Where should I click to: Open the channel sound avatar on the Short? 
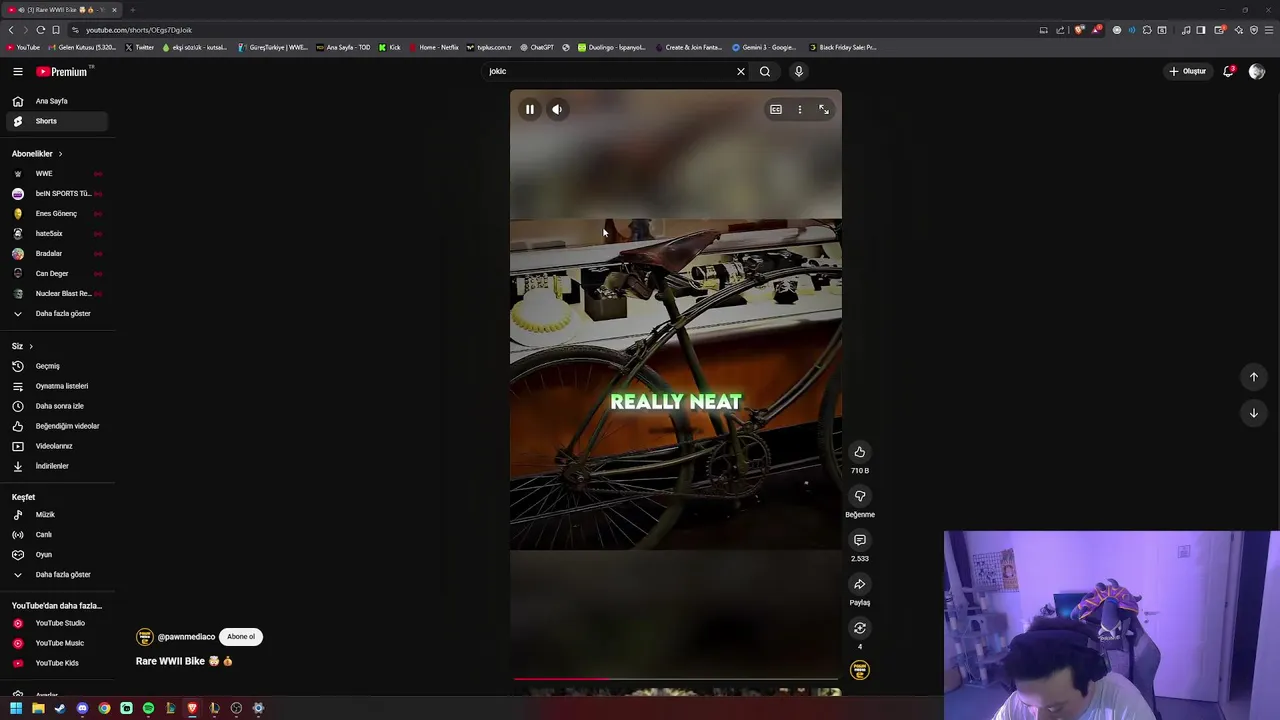859,670
